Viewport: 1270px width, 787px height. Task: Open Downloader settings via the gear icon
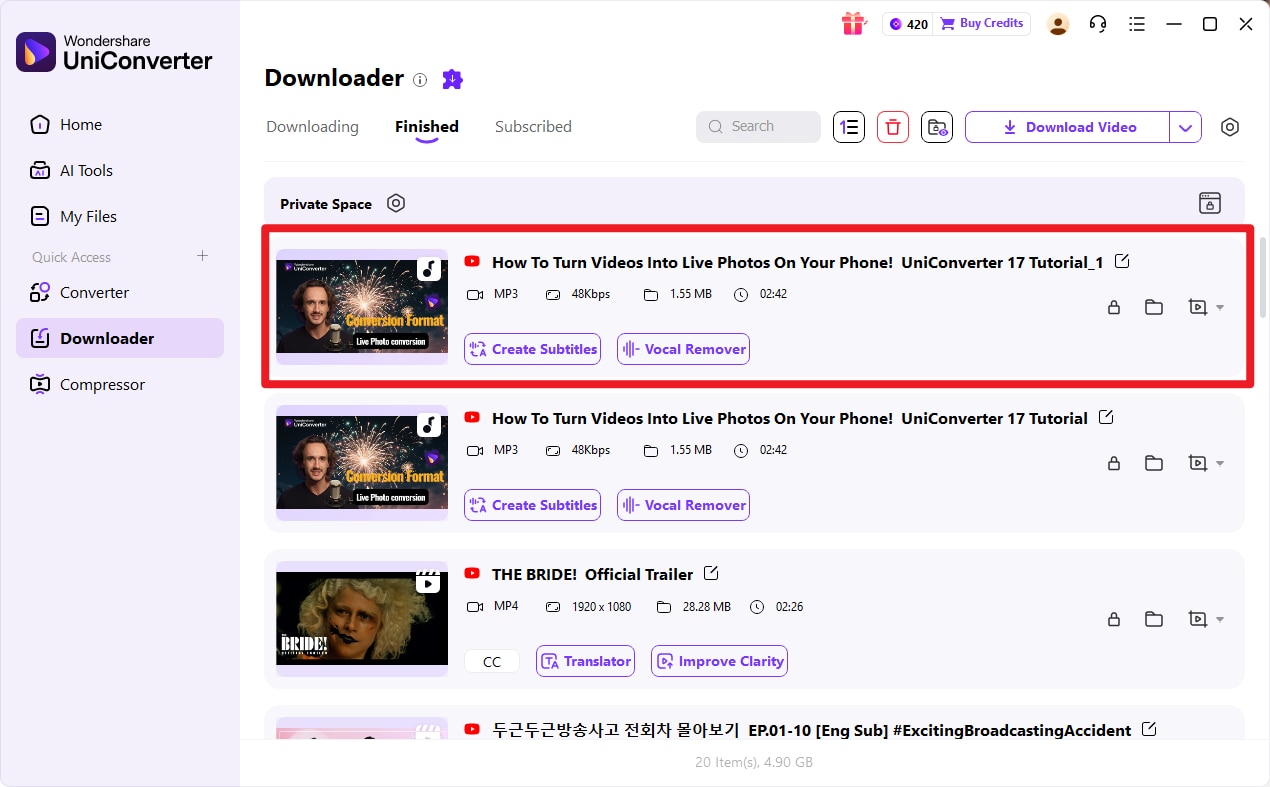click(x=1229, y=127)
